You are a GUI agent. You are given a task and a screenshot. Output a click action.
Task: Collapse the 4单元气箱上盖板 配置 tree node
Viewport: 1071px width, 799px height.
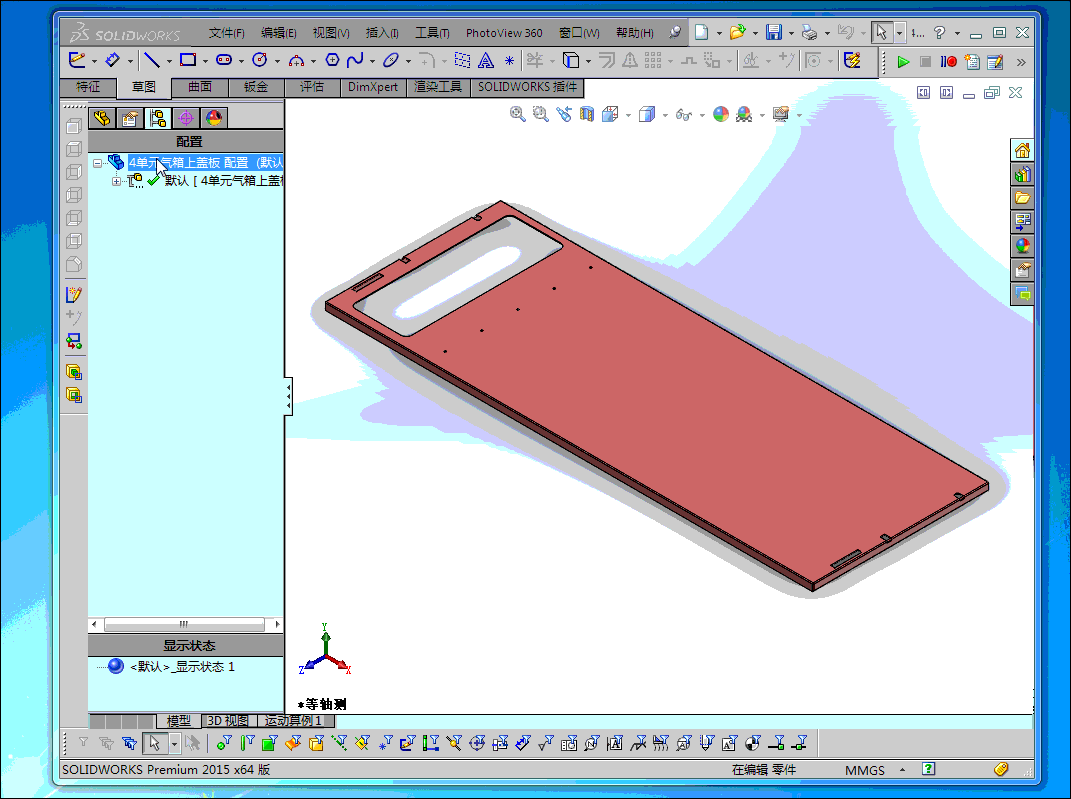click(98, 163)
